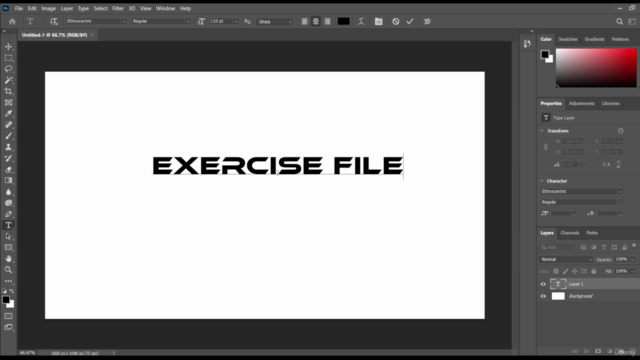Viewport: 640px width, 360px height.
Task: Switch to the Swatches tab
Action: pyautogui.click(x=568, y=39)
